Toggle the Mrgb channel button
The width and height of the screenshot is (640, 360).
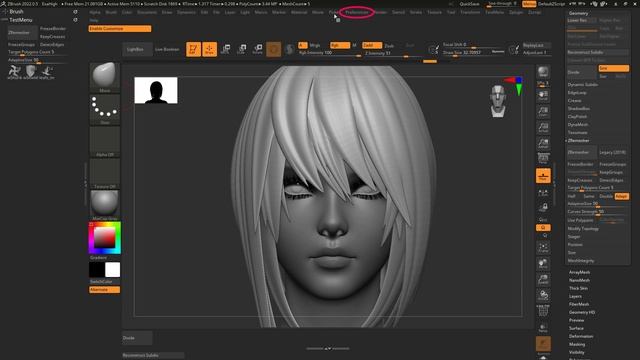tap(315, 45)
